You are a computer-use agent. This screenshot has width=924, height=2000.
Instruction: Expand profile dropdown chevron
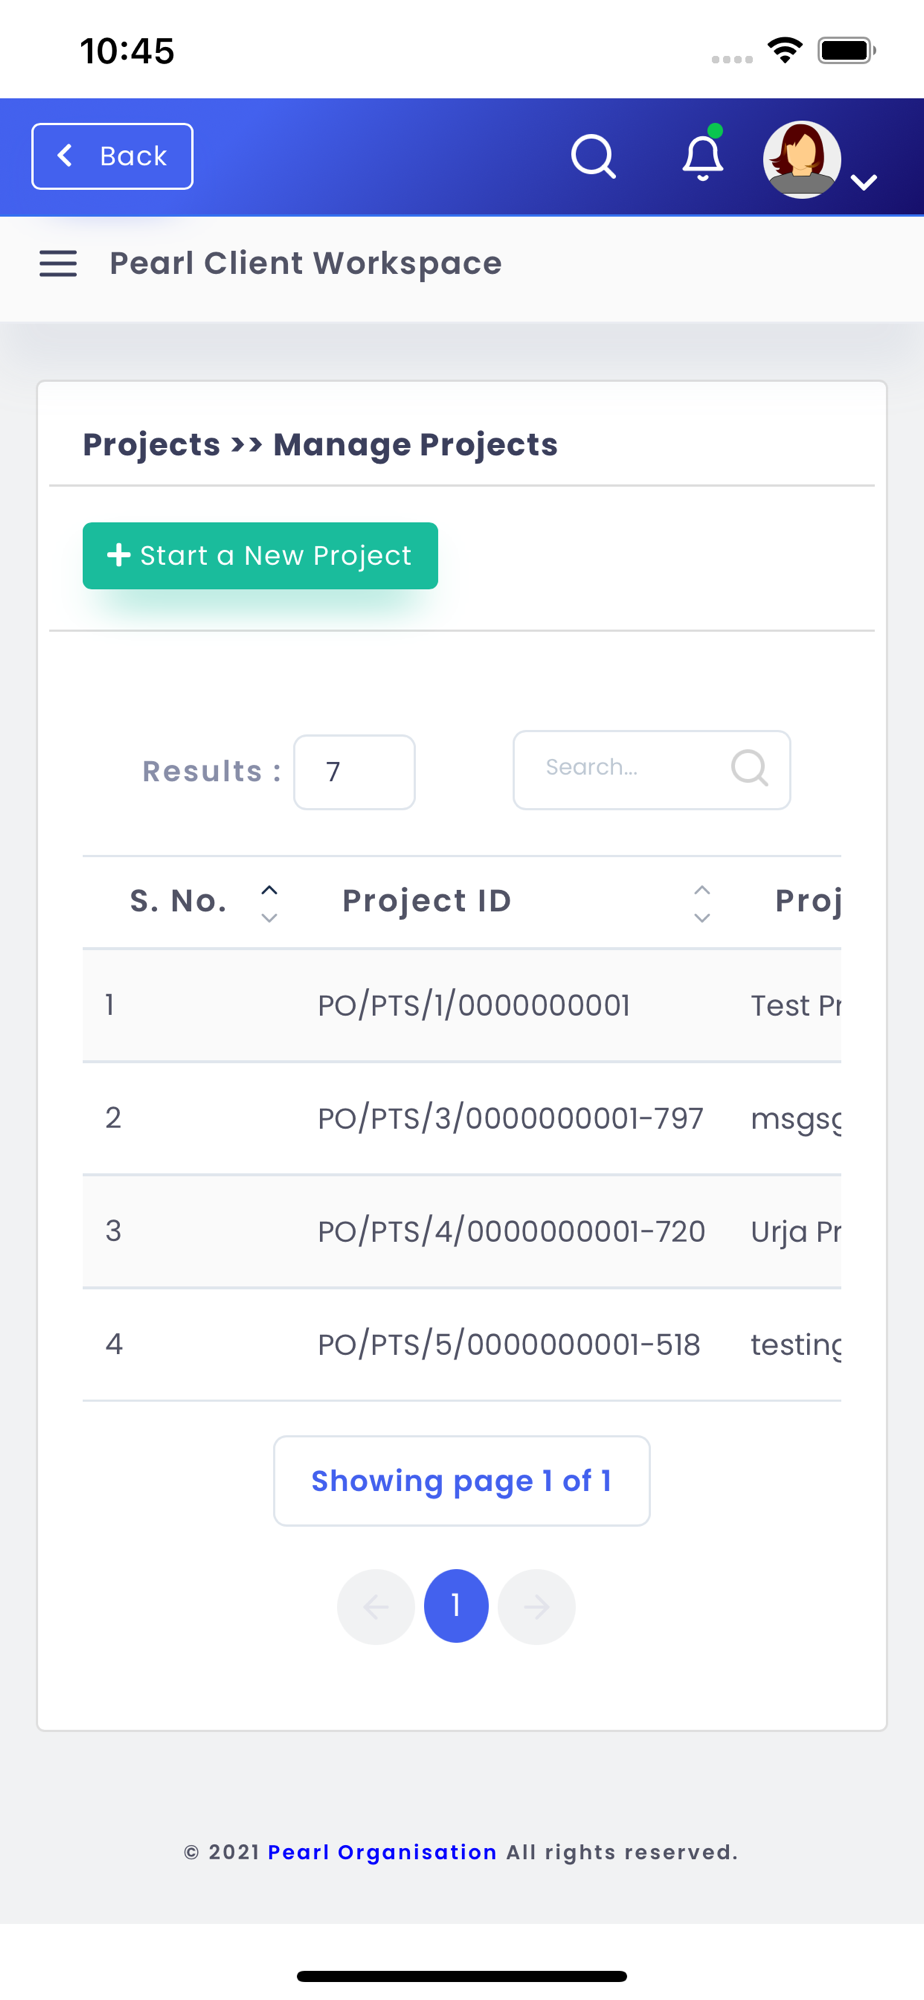864,182
